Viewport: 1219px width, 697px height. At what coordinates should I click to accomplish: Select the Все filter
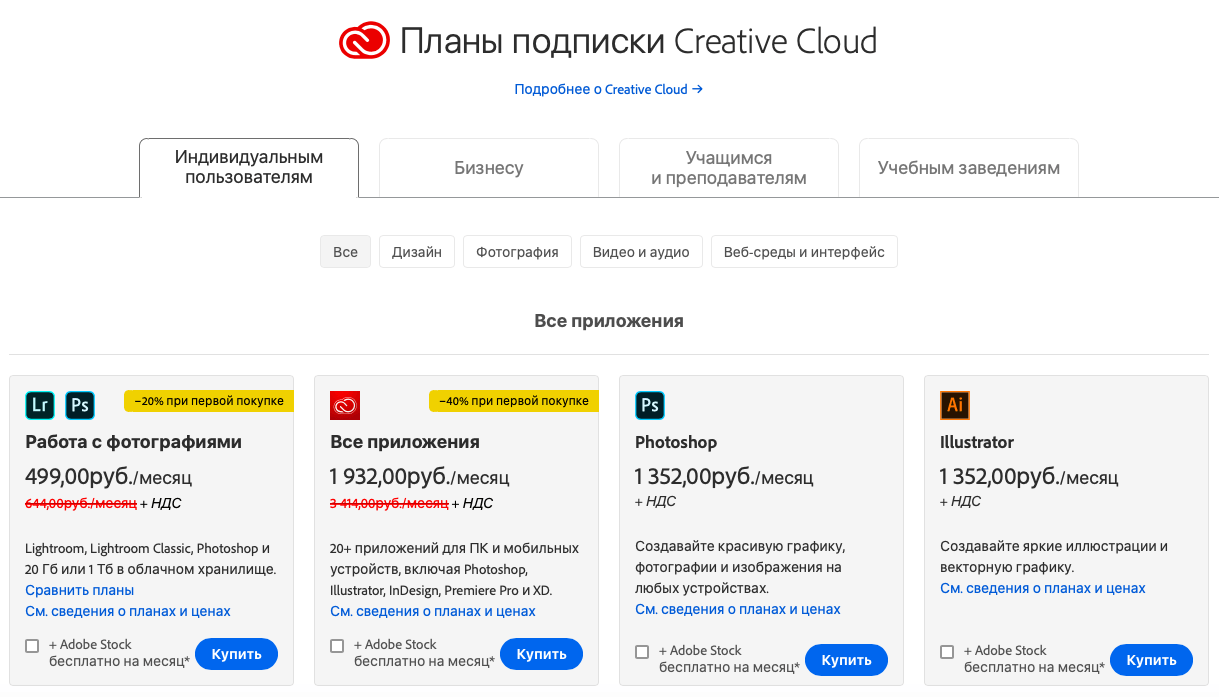pyautogui.click(x=345, y=252)
